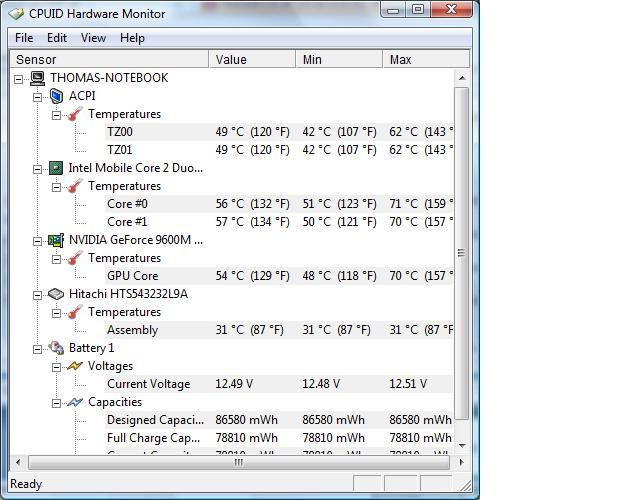Collapse the Capacities node
The height and width of the screenshot is (500, 640).
coord(56,403)
